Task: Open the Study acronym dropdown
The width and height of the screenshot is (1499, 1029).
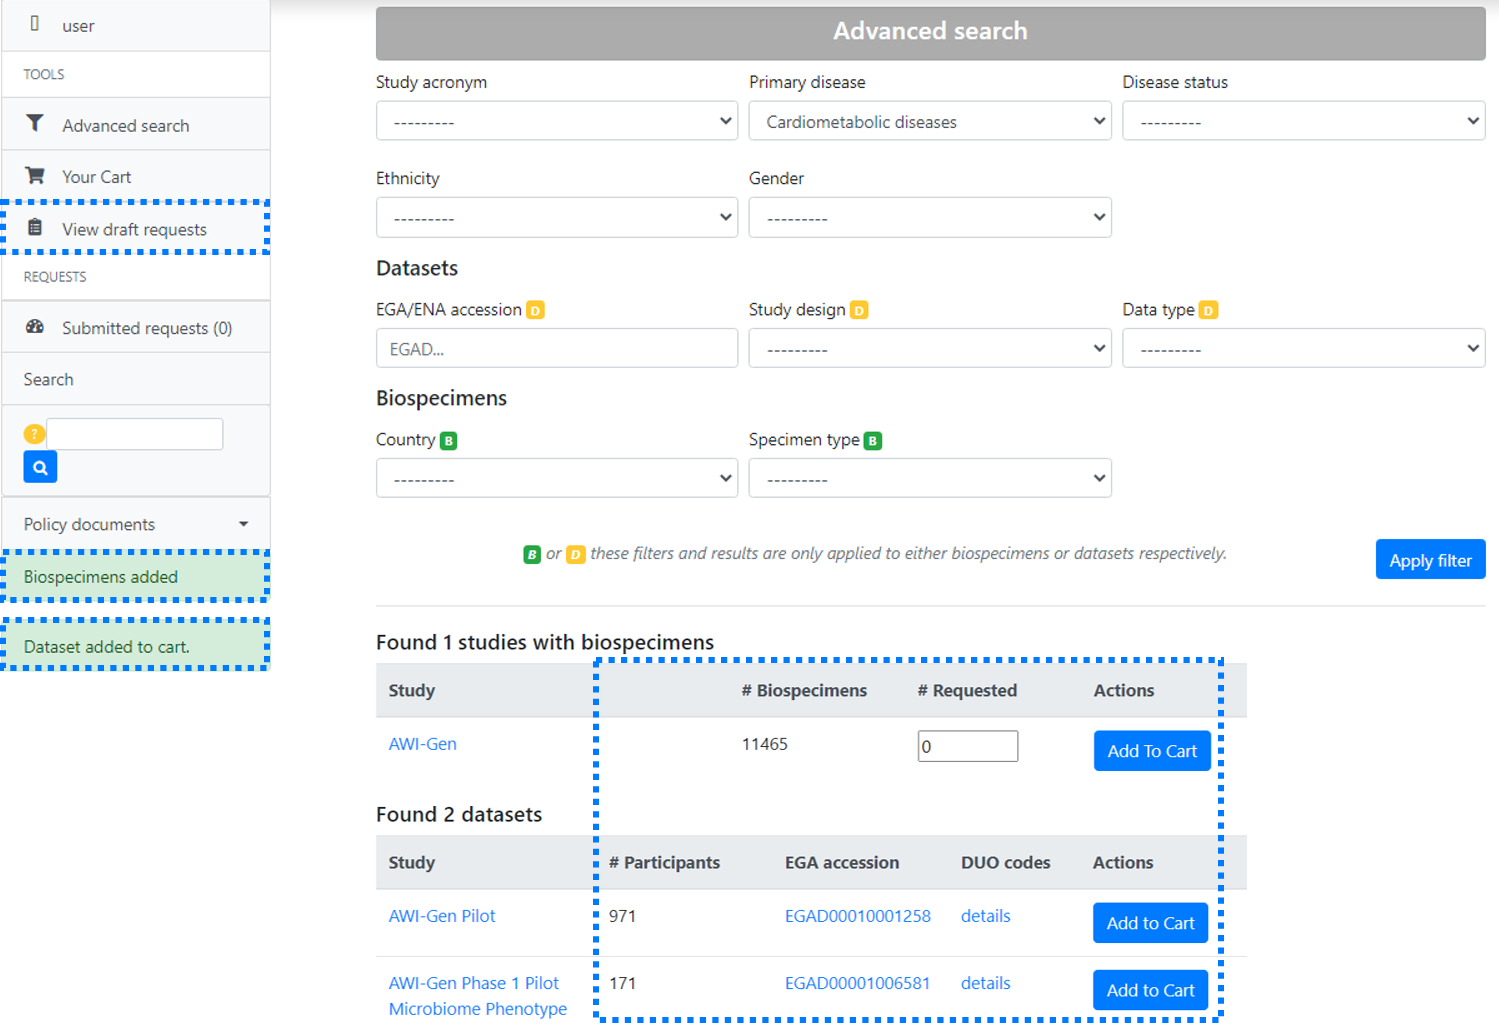Action: click(x=557, y=121)
